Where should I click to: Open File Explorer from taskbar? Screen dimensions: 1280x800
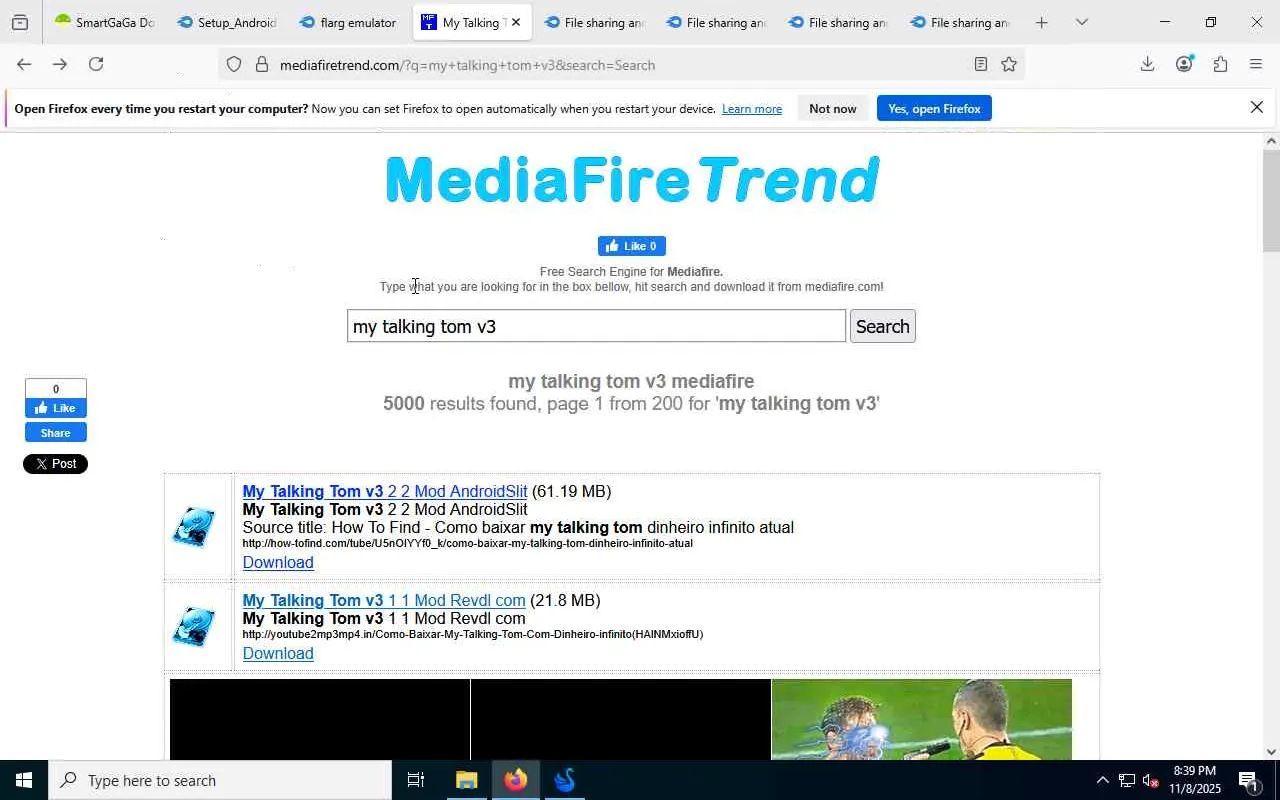[467, 780]
